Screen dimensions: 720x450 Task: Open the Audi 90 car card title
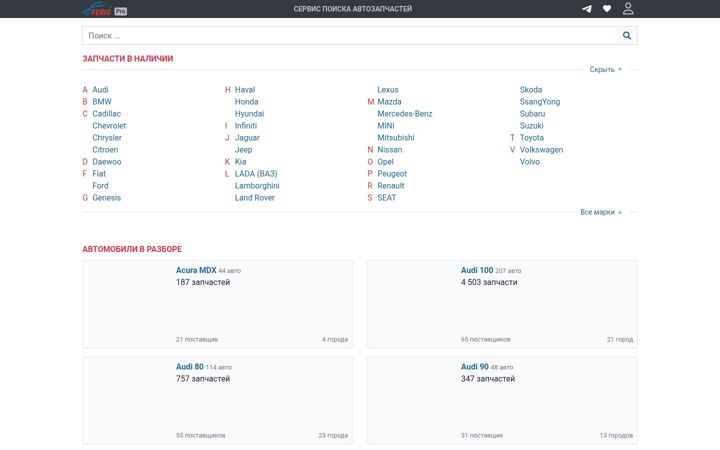pyautogui.click(x=475, y=366)
